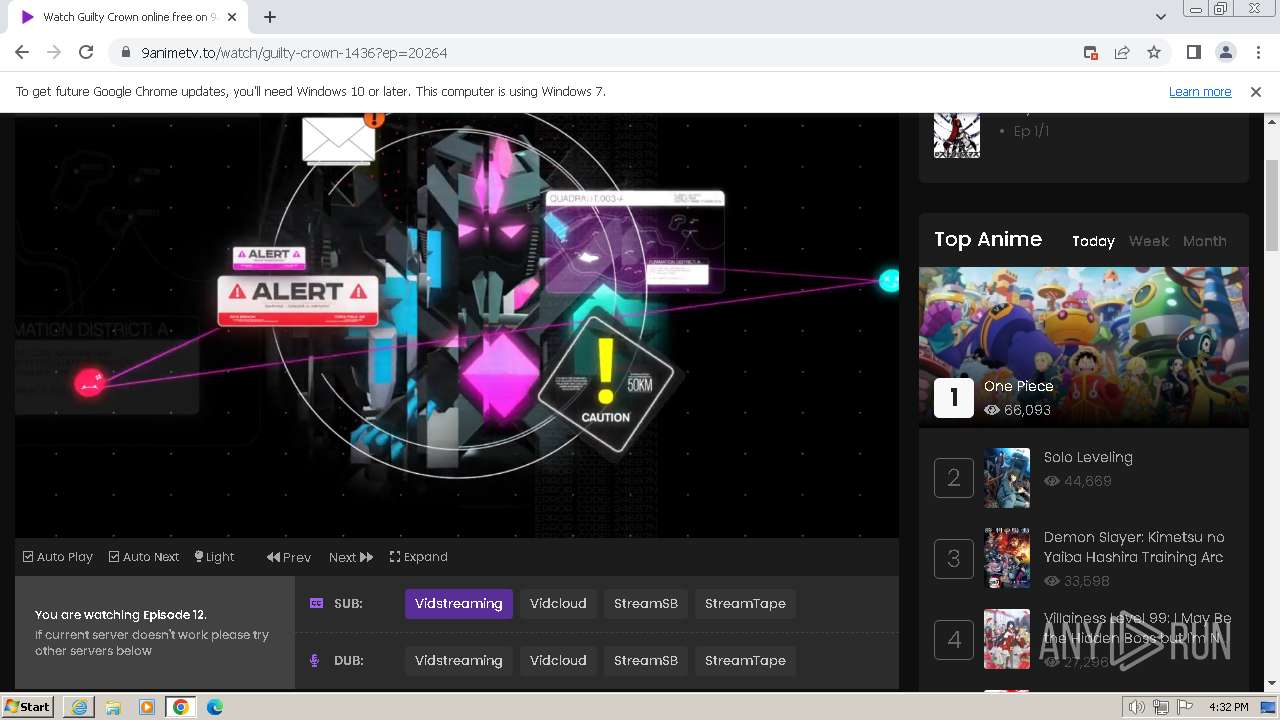
Task: Go to previous episode with Prev
Action: click(x=288, y=557)
